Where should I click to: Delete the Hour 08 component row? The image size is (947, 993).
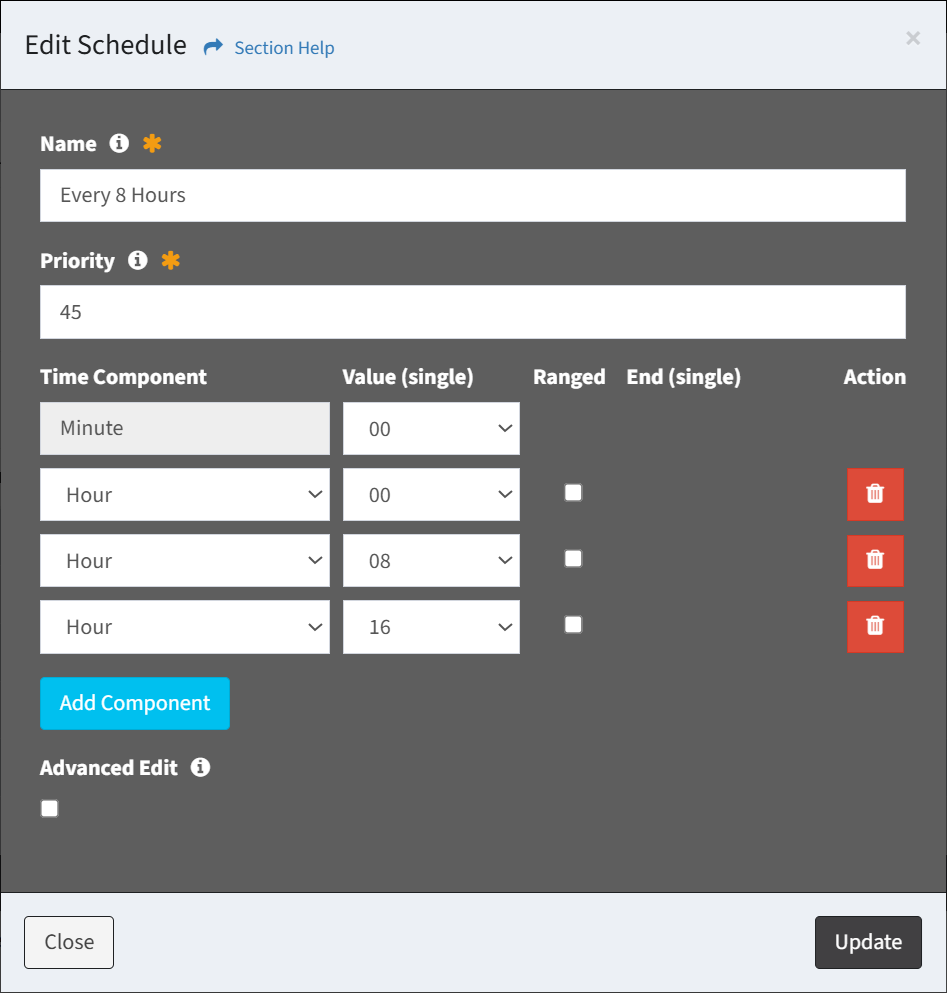point(875,560)
